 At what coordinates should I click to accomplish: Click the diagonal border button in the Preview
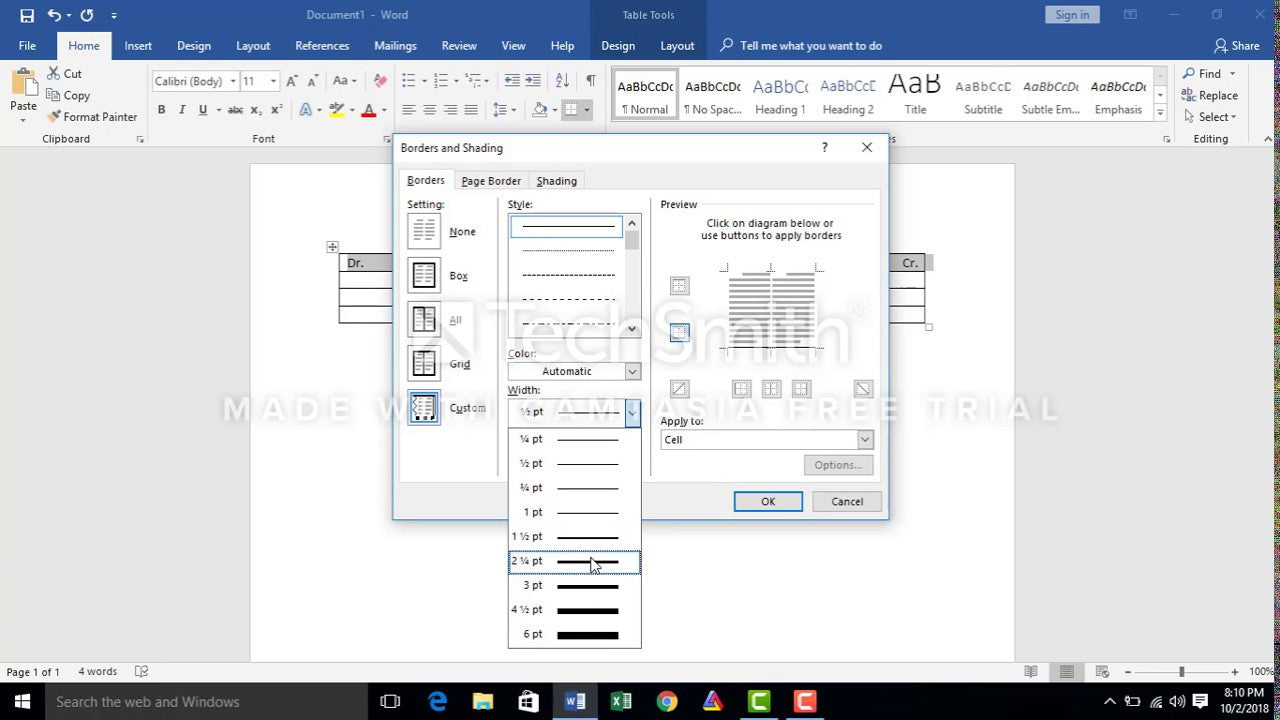(x=679, y=388)
